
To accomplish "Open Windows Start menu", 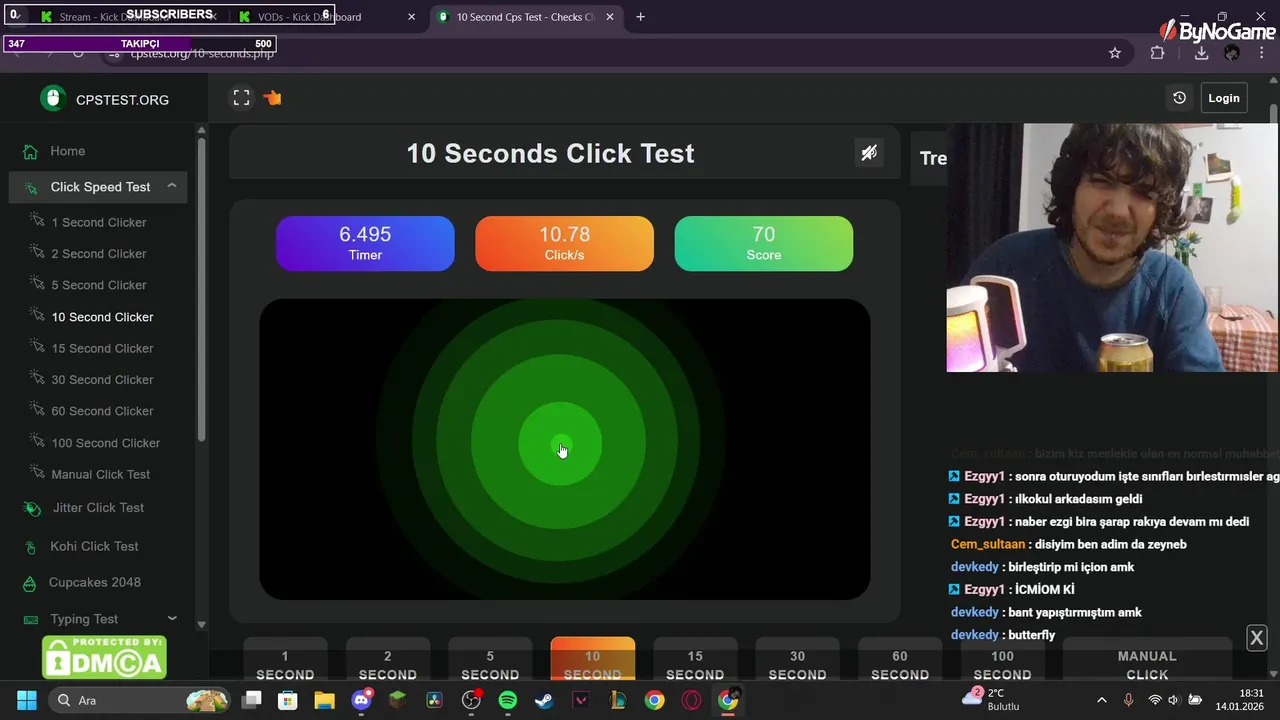I will tap(26, 700).
